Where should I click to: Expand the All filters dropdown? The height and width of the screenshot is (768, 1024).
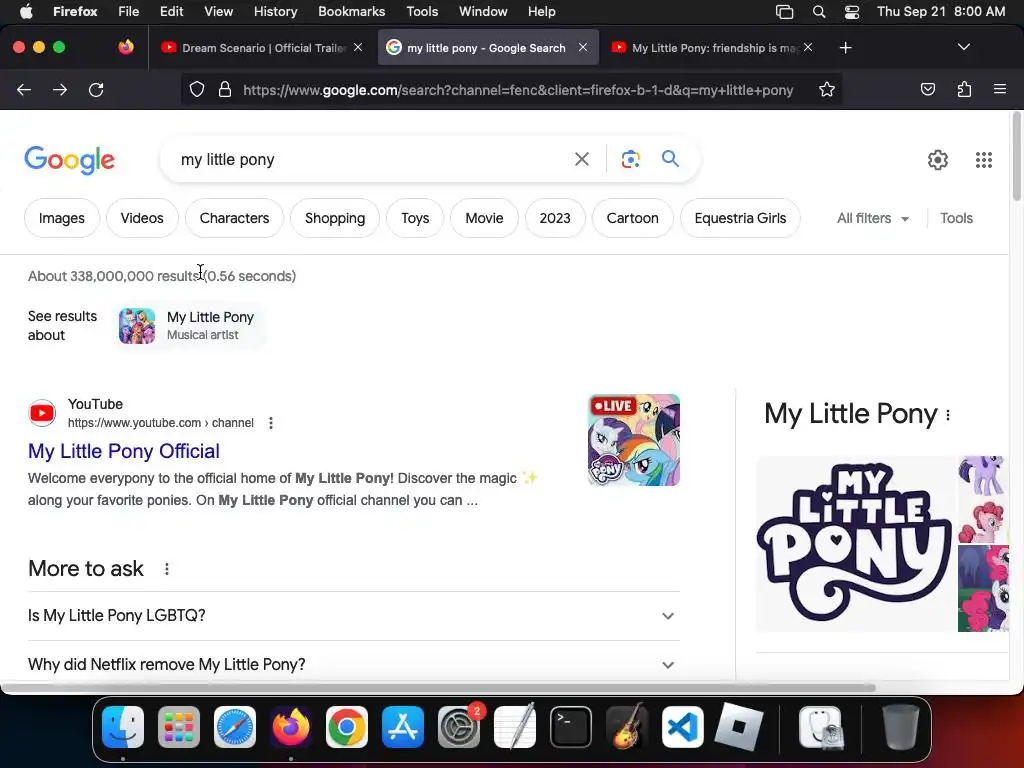(873, 218)
